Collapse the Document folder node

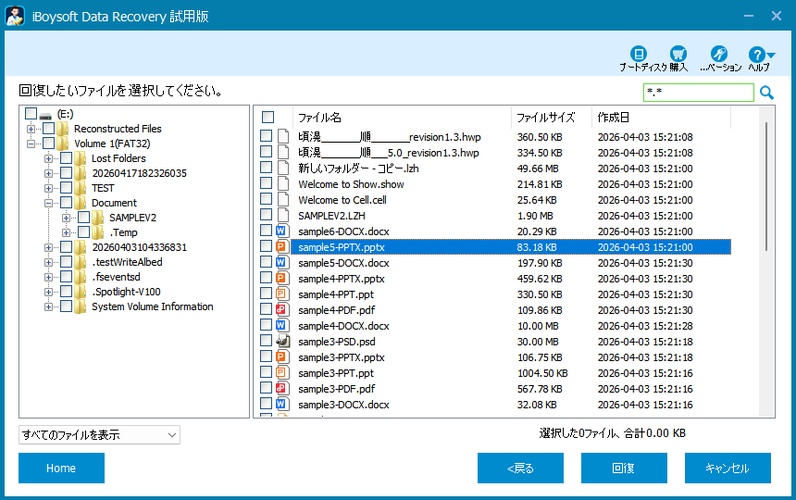coord(48,203)
